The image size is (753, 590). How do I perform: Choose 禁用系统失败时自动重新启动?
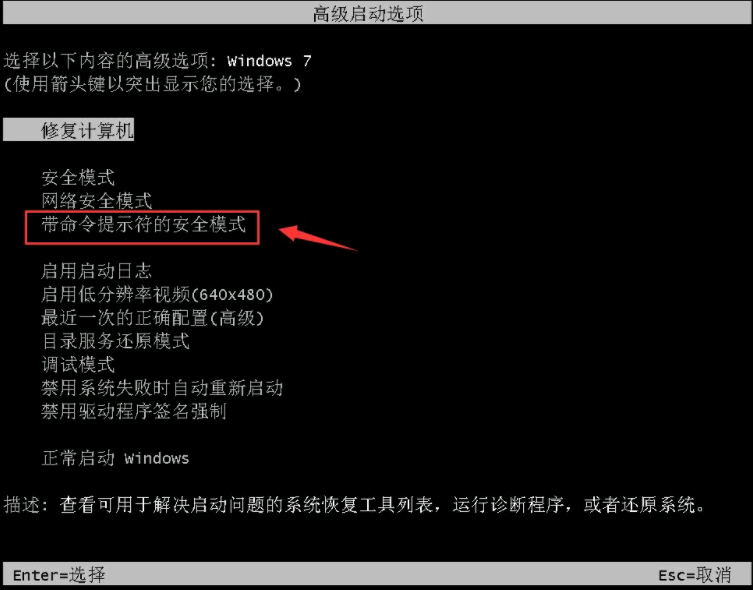point(162,387)
